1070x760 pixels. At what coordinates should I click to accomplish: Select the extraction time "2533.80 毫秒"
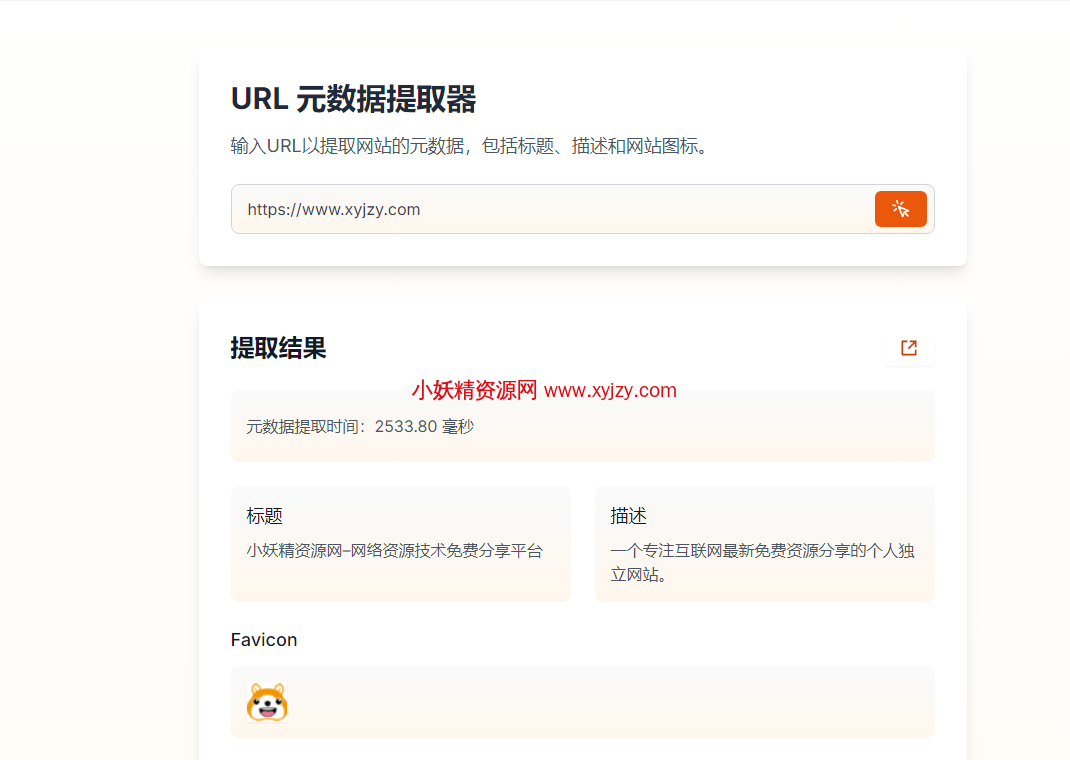point(424,426)
